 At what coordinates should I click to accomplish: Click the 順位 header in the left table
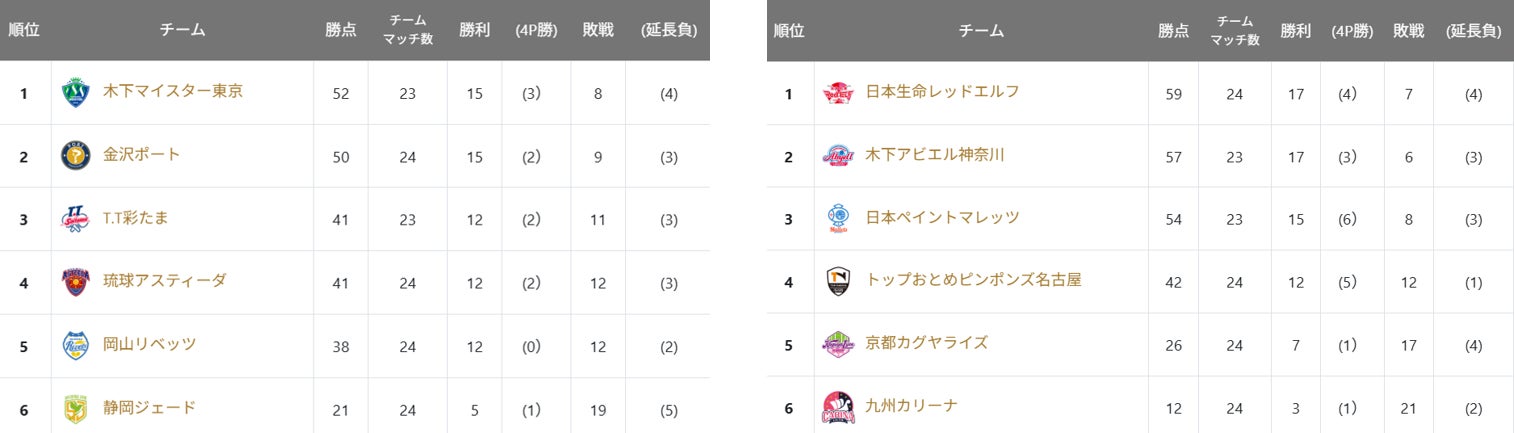click(24, 30)
